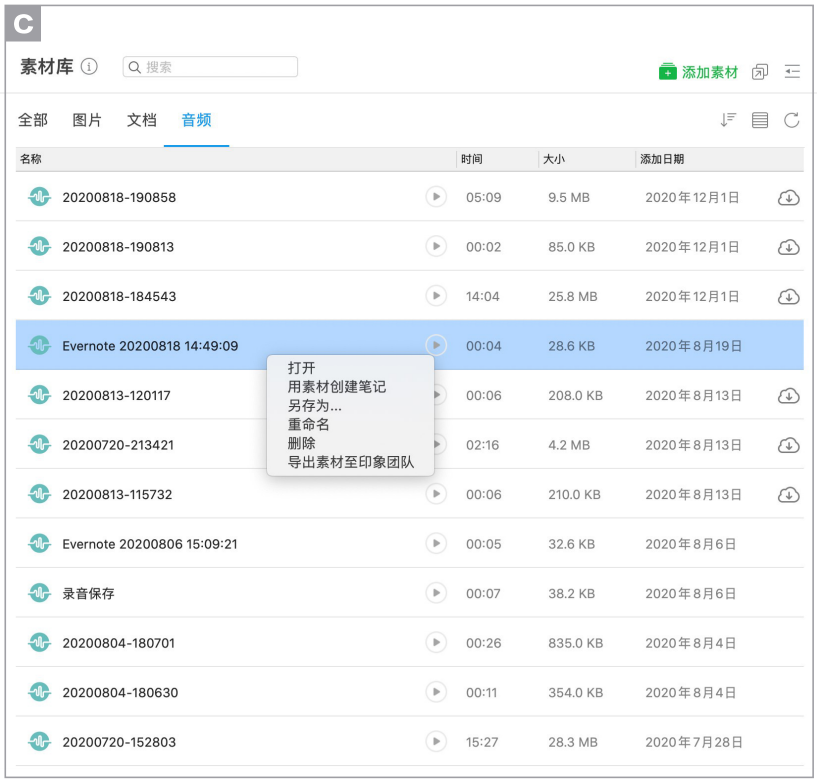Collapse the side panel icon
817x784 pixels.
point(792,71)
